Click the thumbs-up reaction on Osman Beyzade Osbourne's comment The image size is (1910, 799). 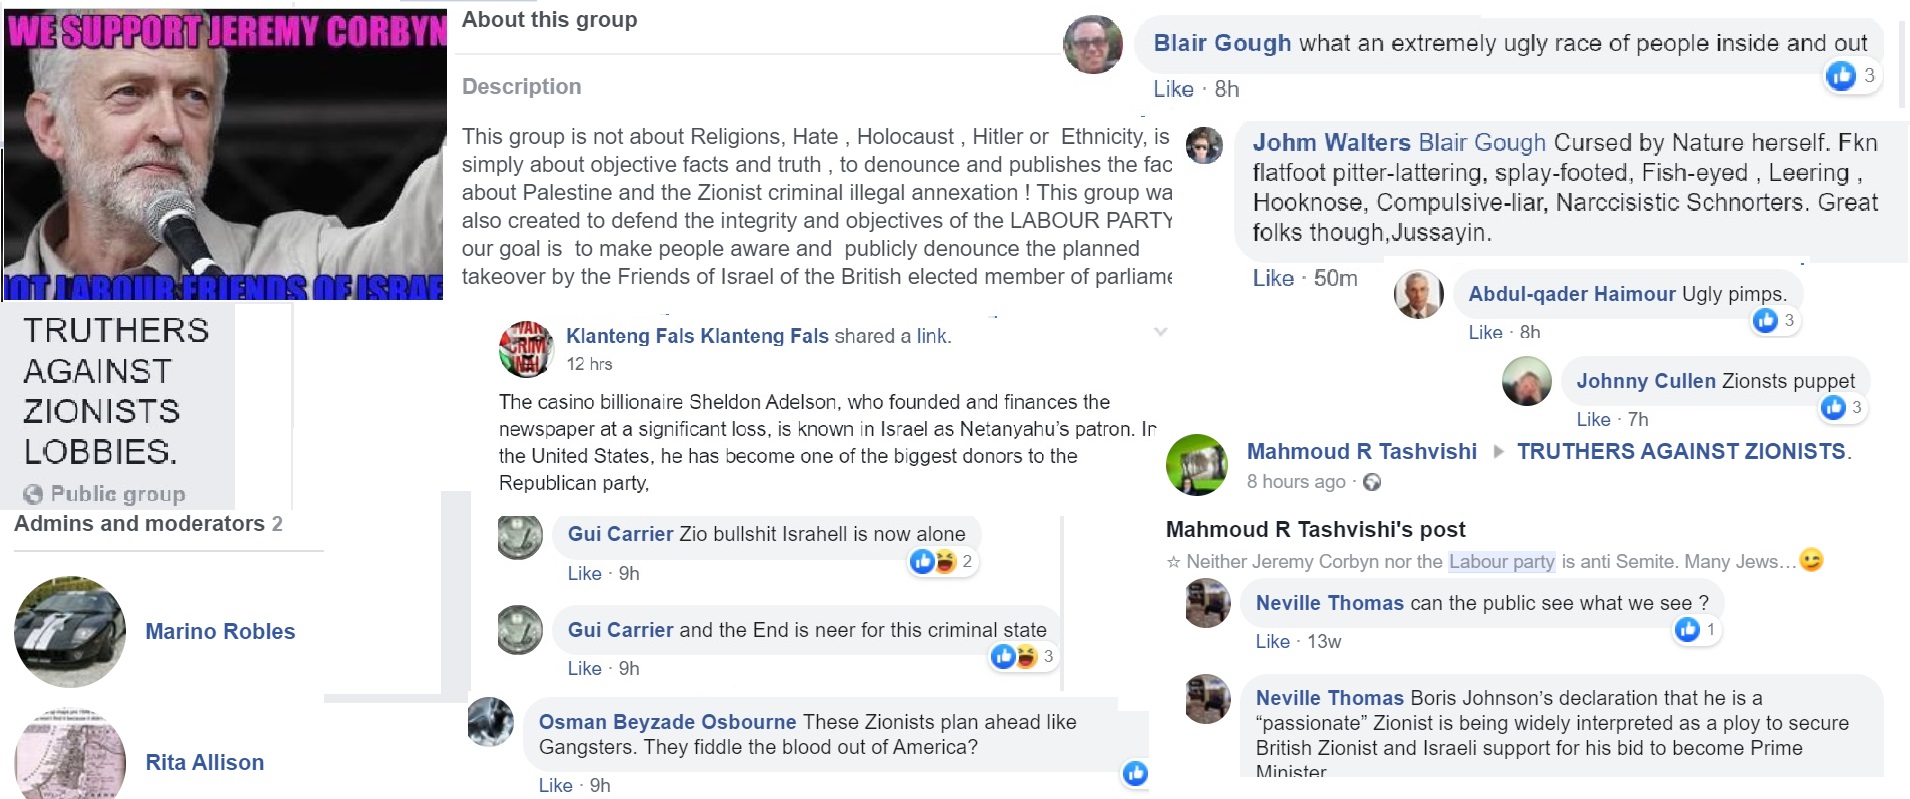[x=1135, y=773]
